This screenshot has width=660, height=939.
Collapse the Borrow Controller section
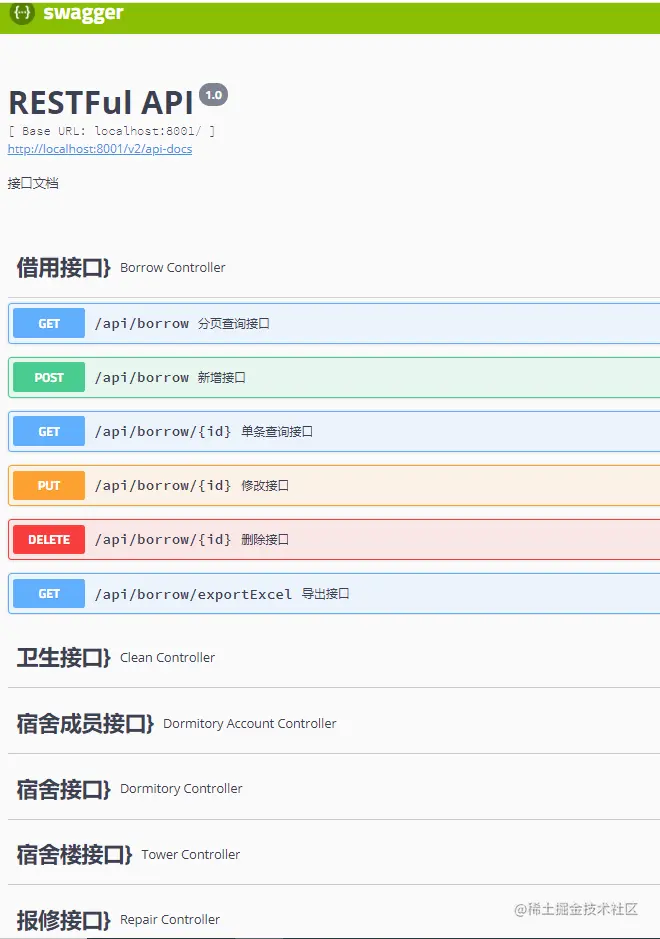coord(334,268)
